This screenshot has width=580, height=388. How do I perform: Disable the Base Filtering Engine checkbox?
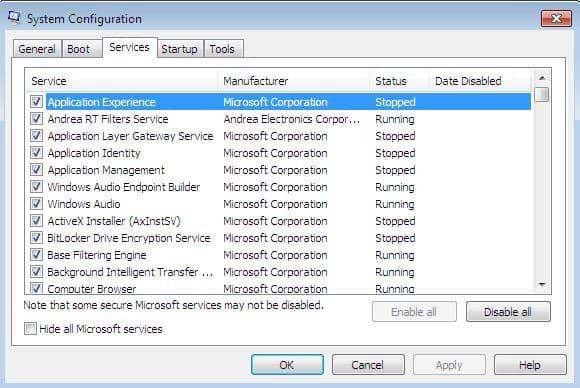[x=36, y=254]
